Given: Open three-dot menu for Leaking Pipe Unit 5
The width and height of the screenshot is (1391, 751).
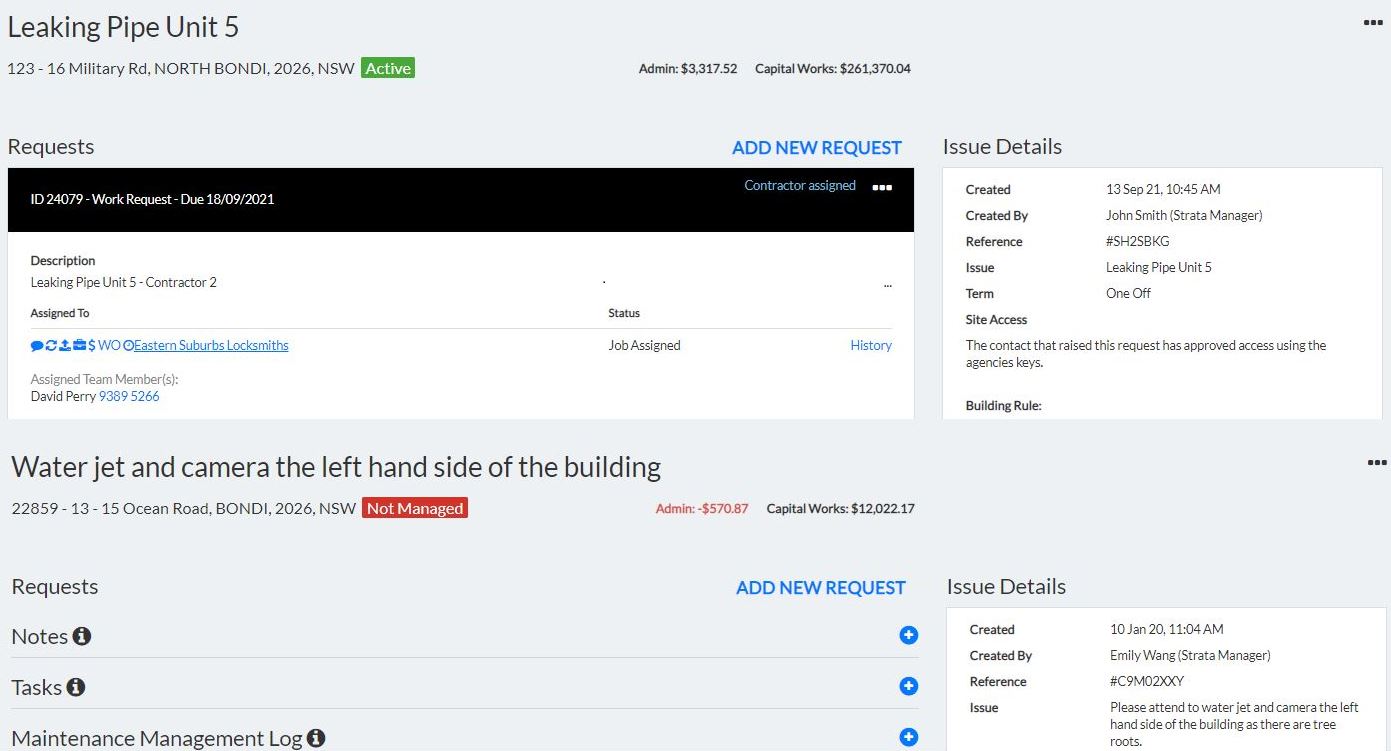Looking at the screenshot, I should coord(1374,22).
